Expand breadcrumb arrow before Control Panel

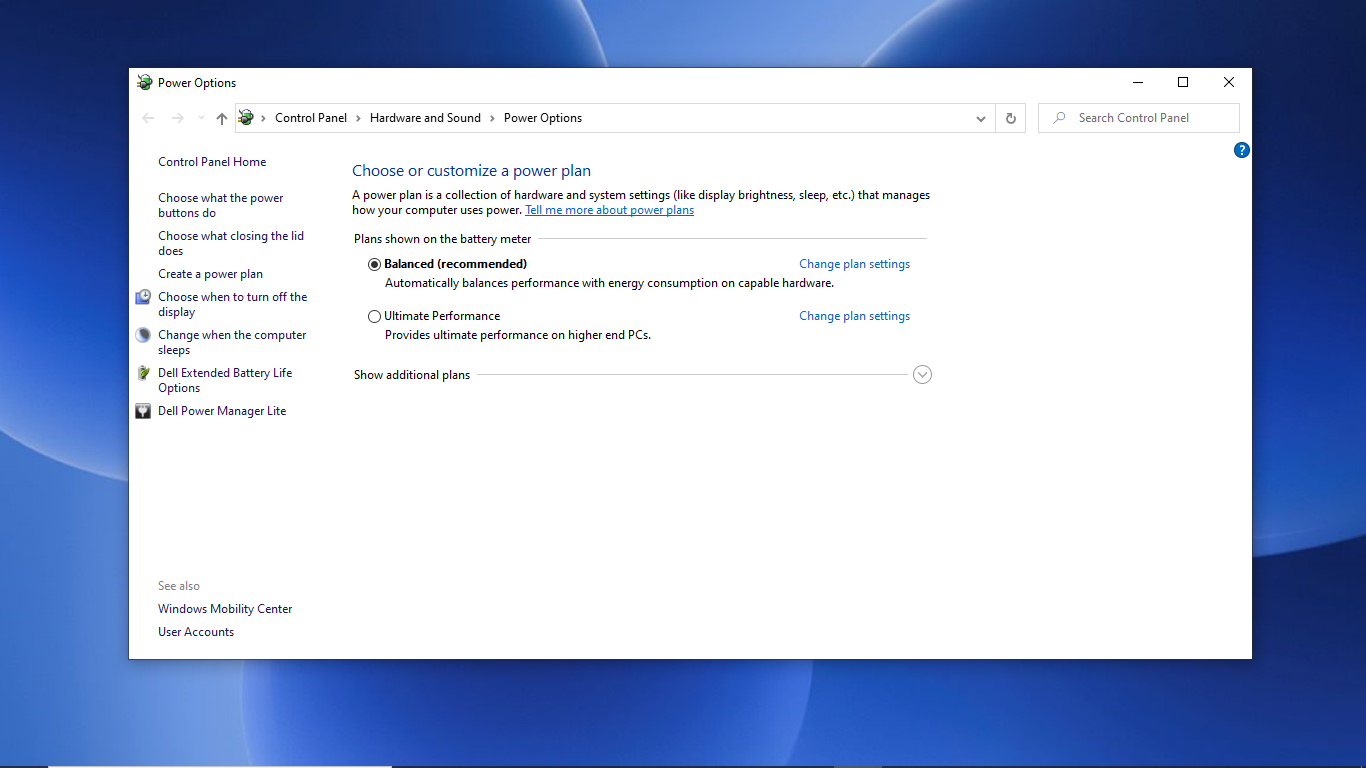[264, 118]
